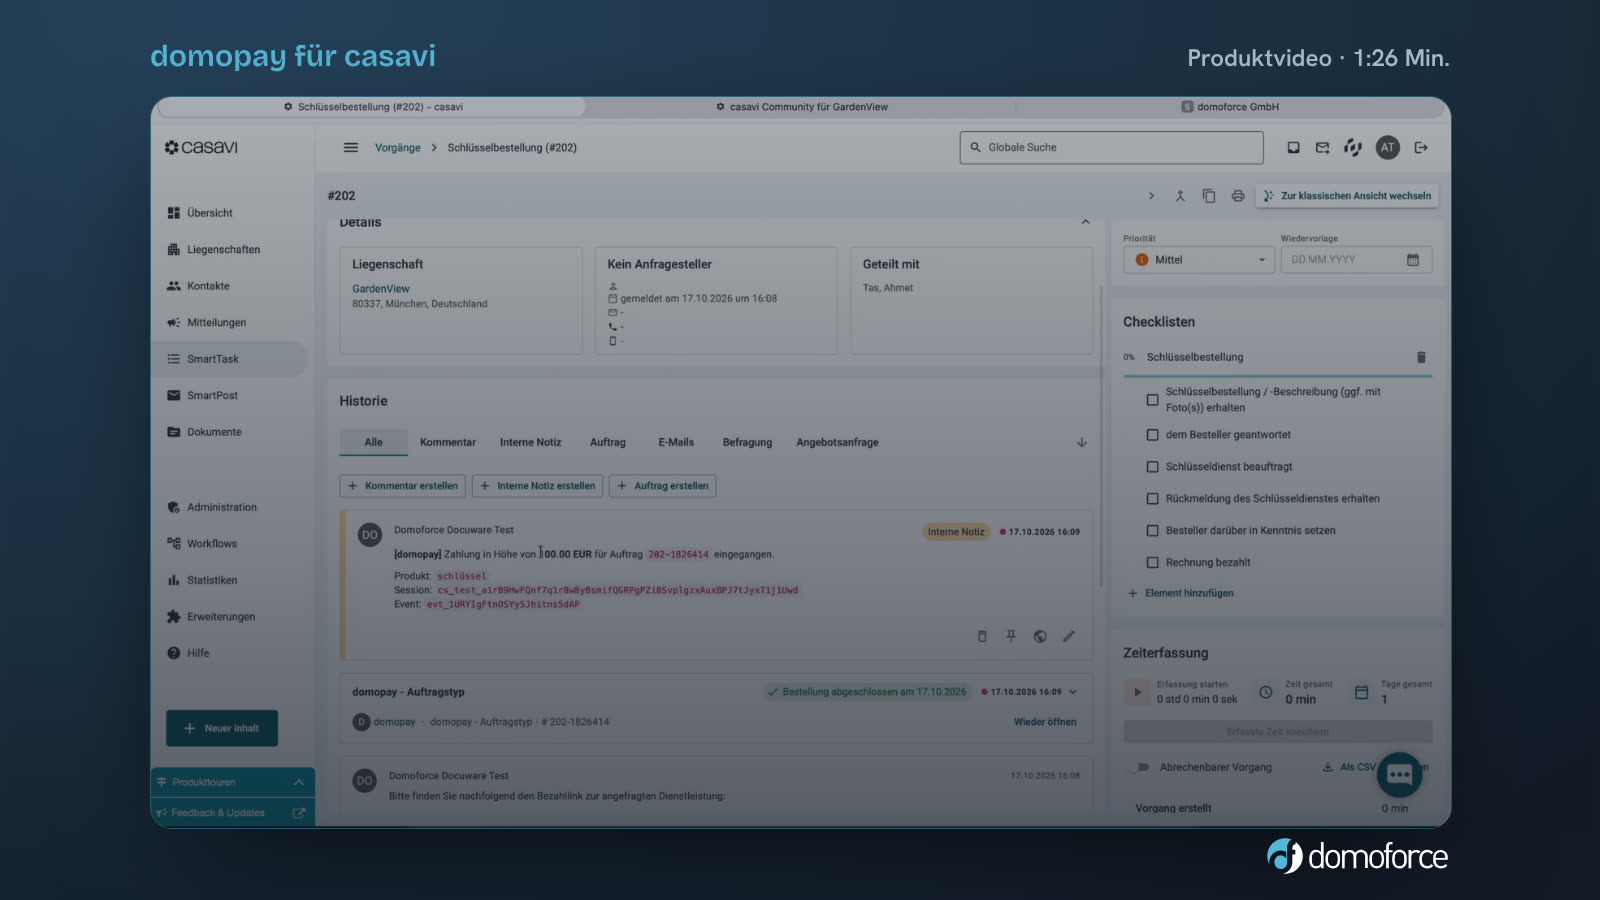Go to next item chevron beside #202

coord(1151,196)
